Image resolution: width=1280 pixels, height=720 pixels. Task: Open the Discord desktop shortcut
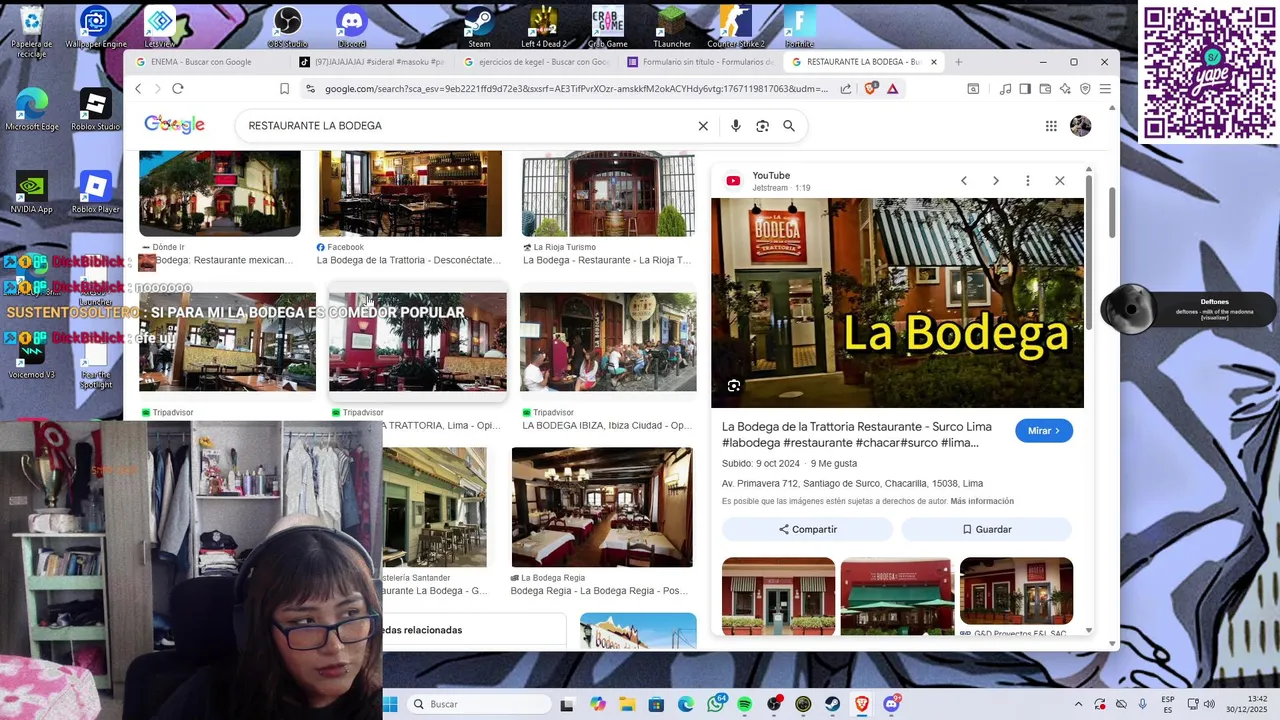coord(352,26)
